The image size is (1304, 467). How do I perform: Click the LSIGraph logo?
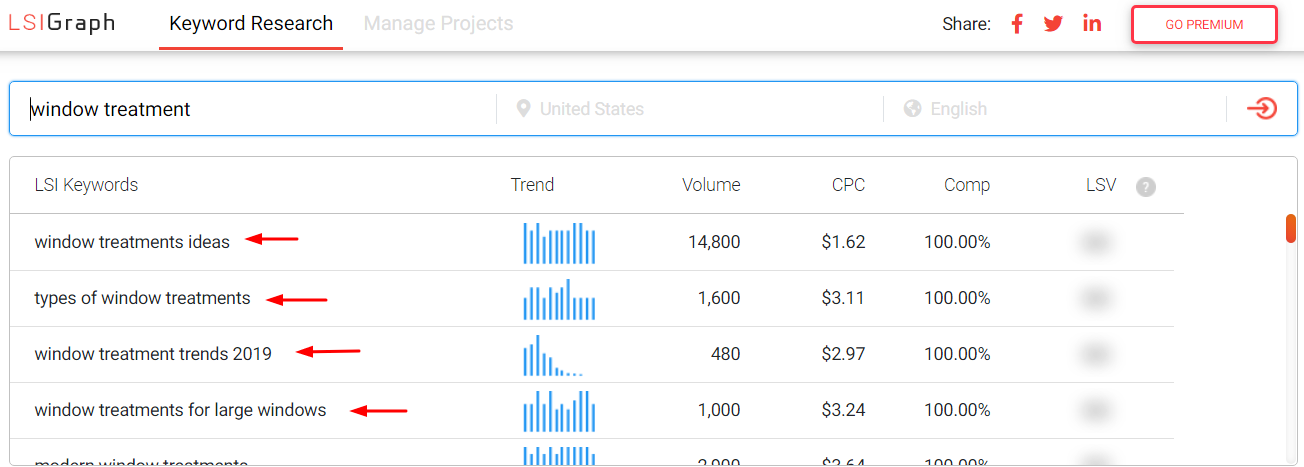61,23
